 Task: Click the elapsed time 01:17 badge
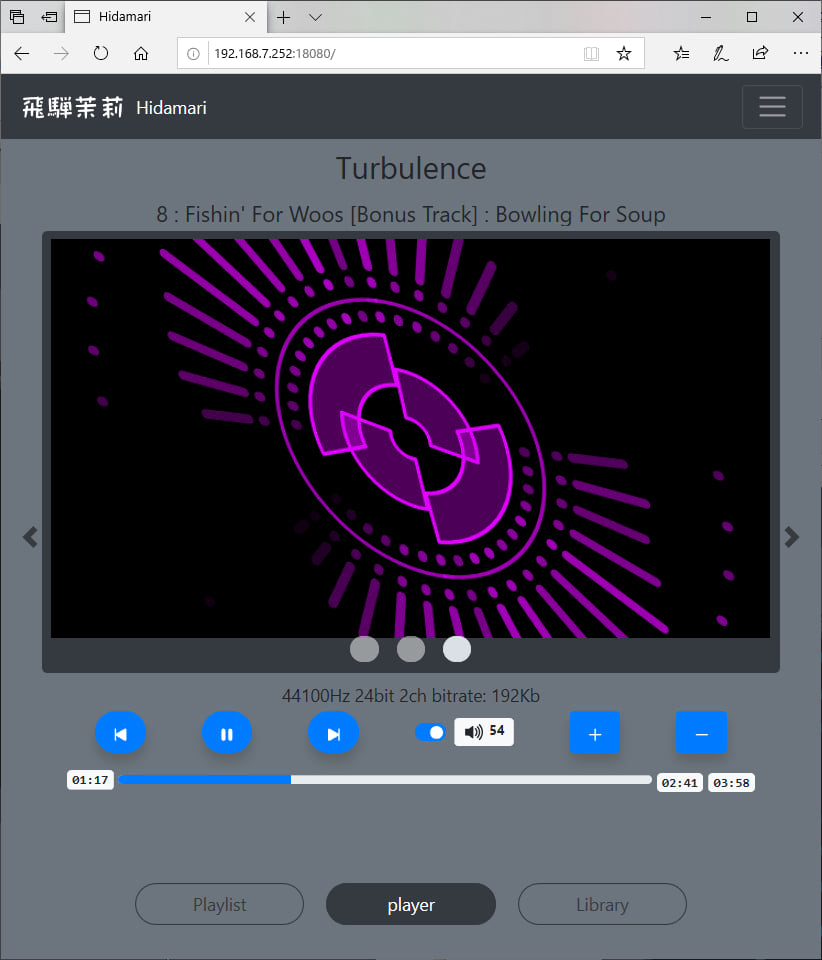click(90, 780)
